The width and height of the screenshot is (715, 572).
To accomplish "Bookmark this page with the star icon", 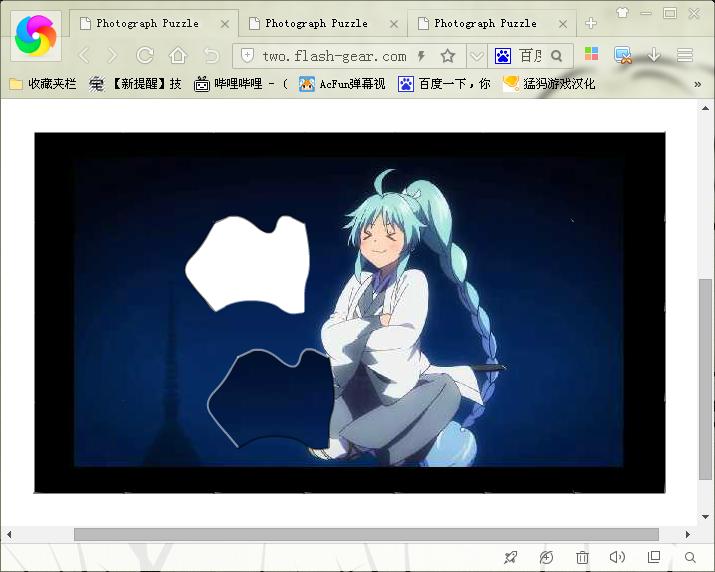I will tap(447, 56).
